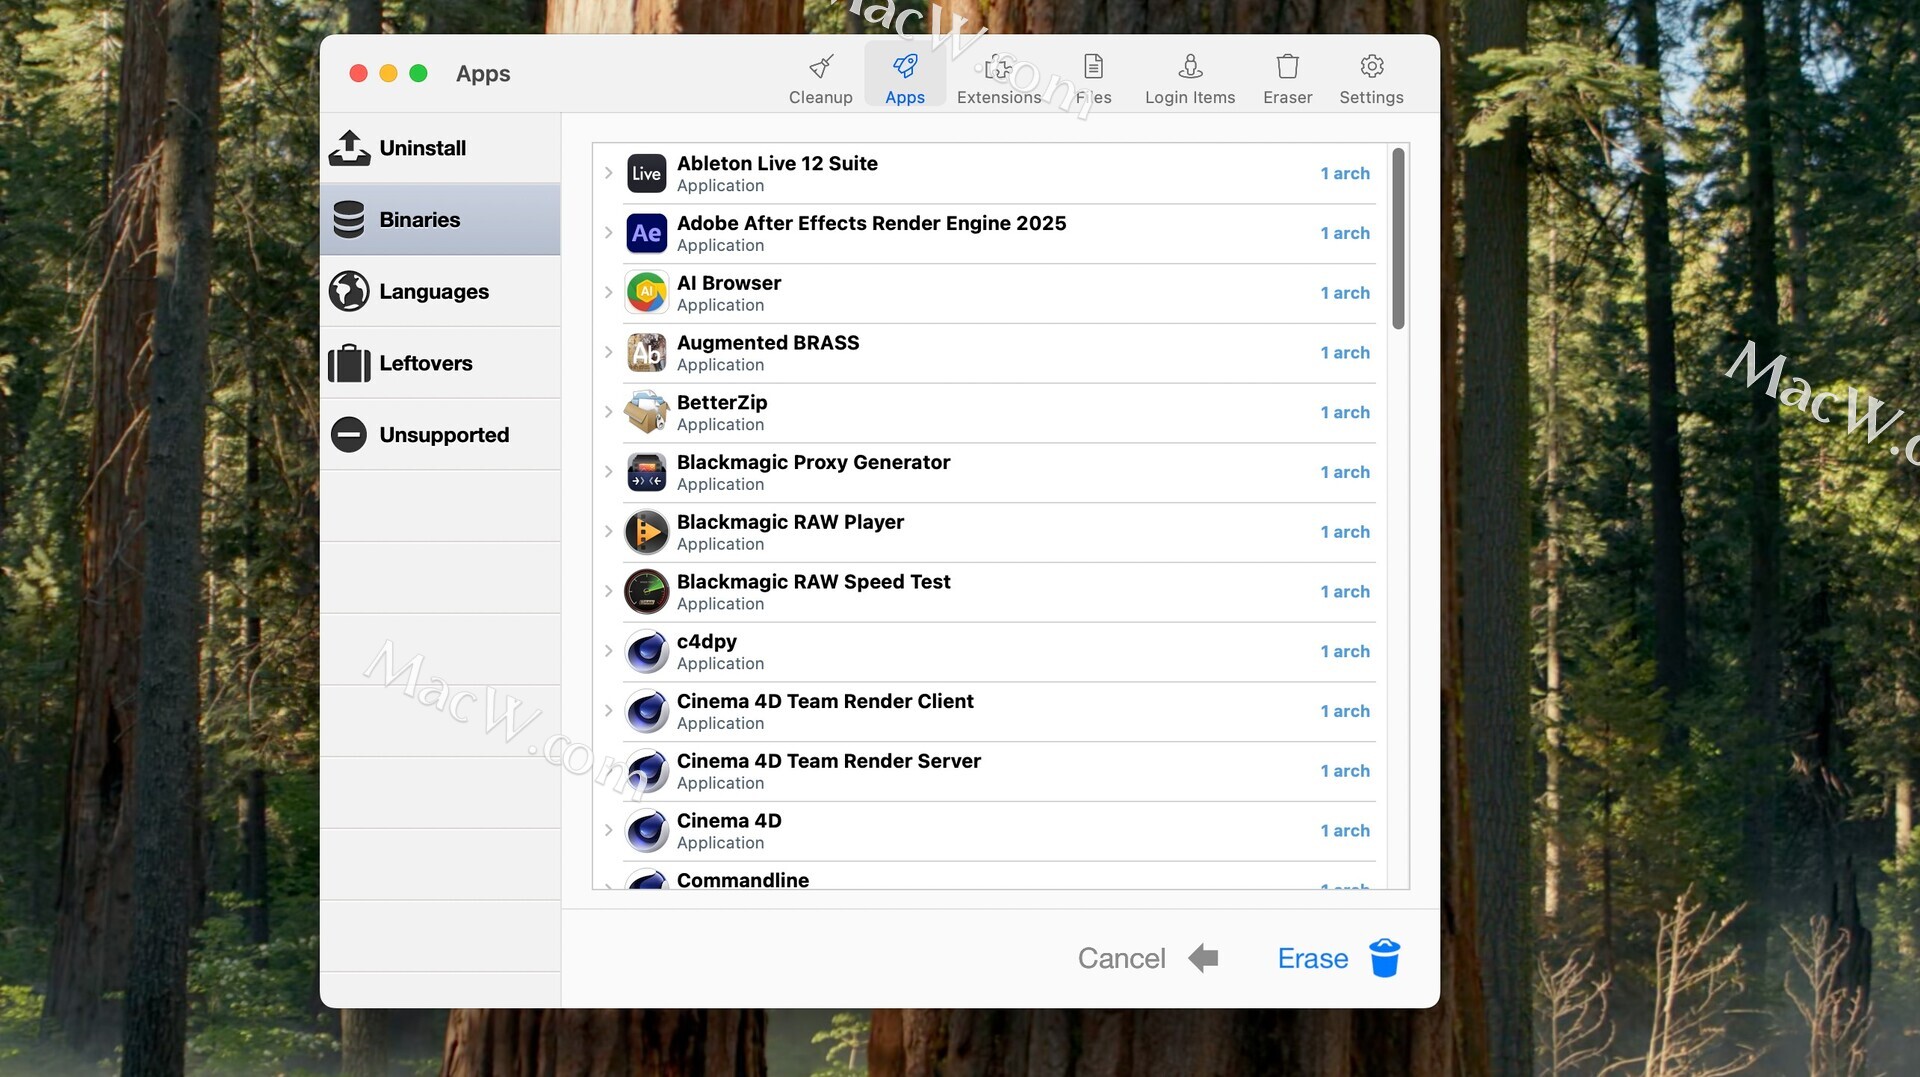Click the c4dpy app icon

pyautogui.click(x=647, y=652)
